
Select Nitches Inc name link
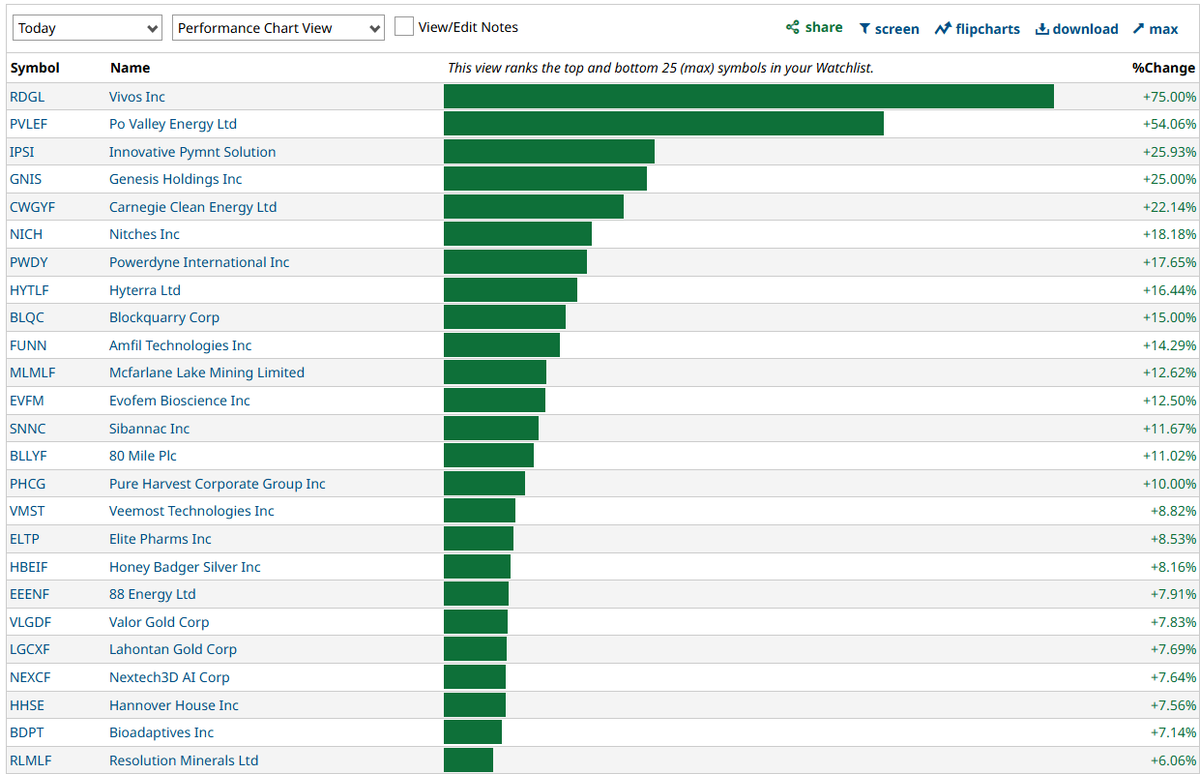click(x=144, y=234)
